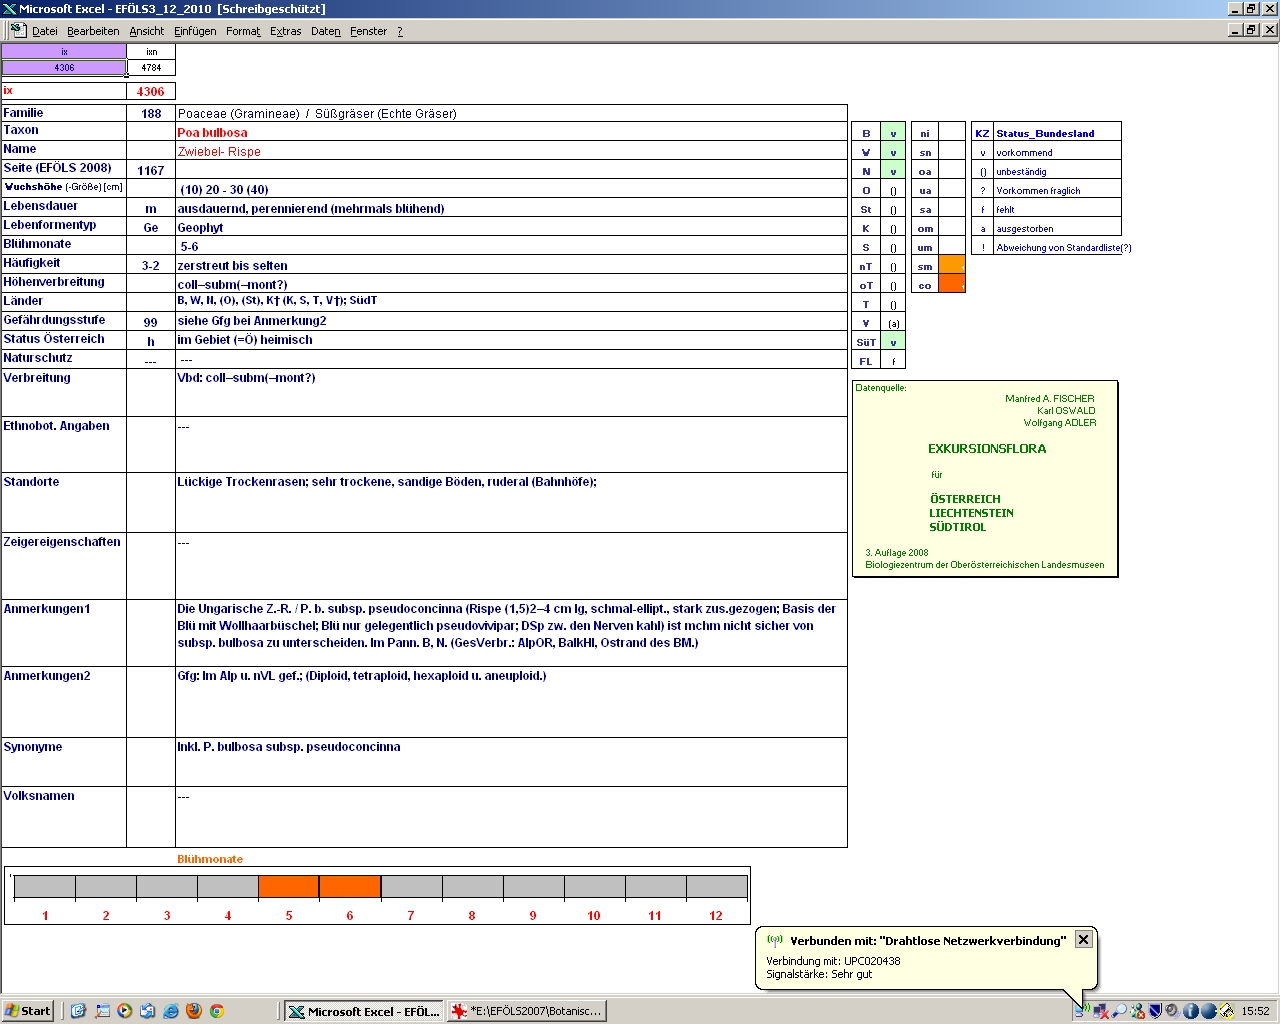Click the wireless network connection tray icon

pos(1082,1011)
